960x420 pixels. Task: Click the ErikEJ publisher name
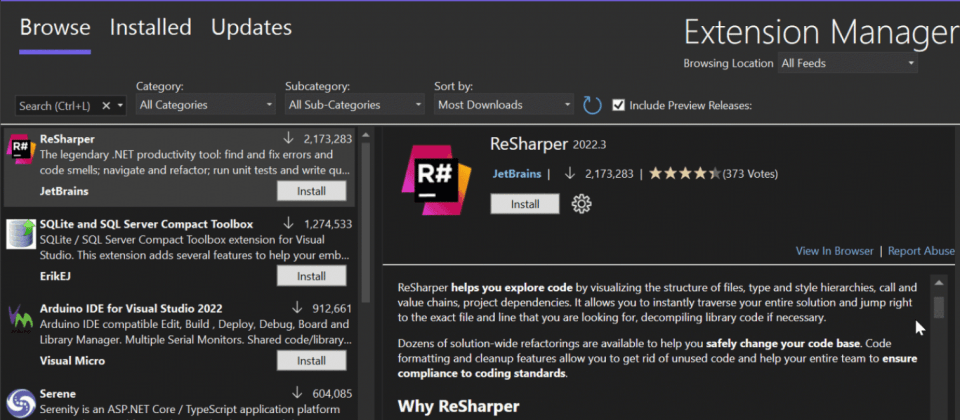(x=55, y=276)
